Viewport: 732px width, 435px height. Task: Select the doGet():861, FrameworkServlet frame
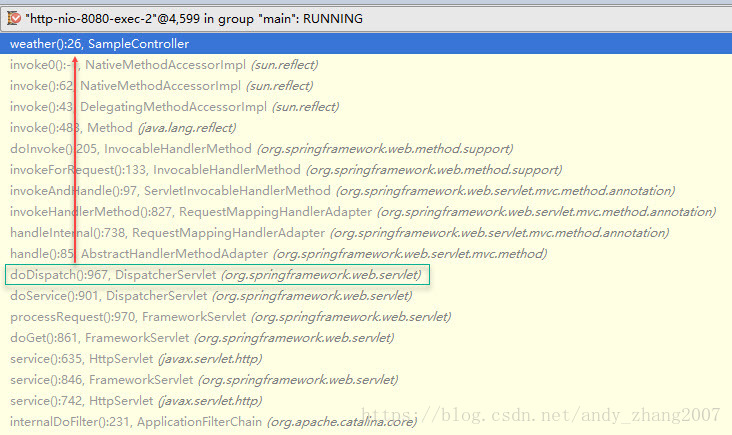coord(366,338)
